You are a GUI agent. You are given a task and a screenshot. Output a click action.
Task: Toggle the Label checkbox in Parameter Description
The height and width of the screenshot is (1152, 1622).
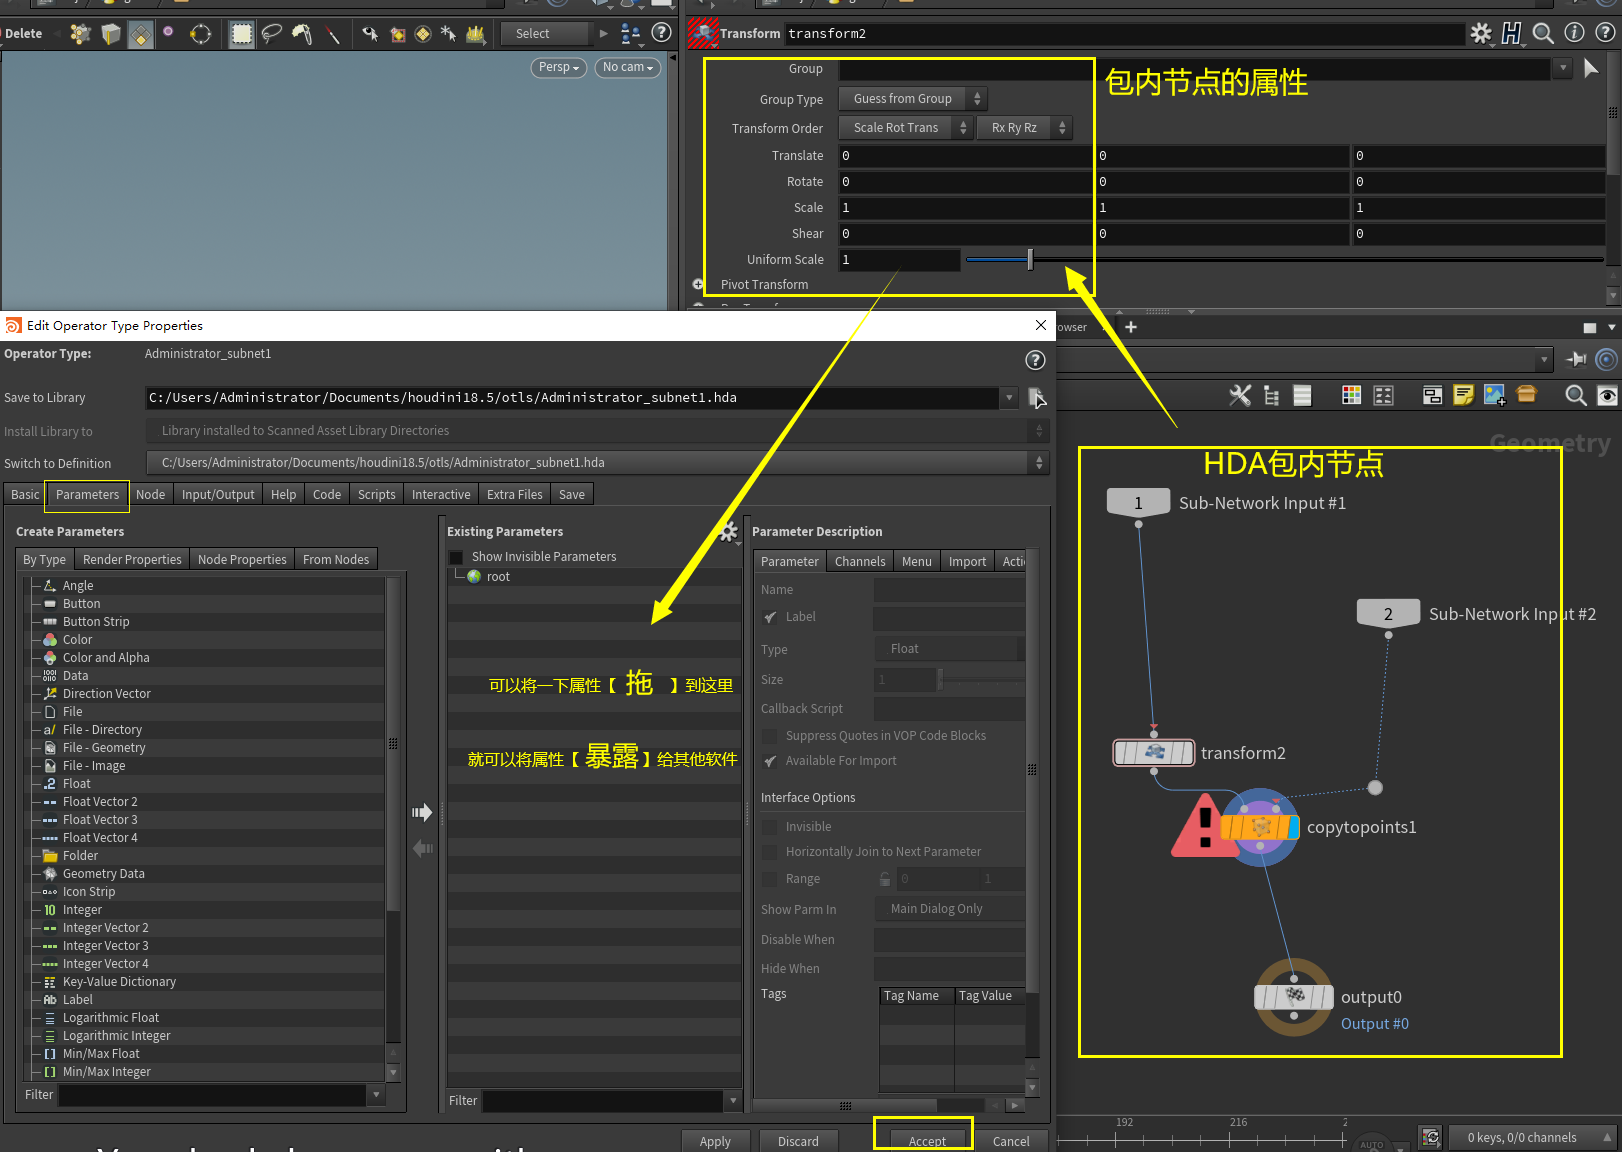tap(770, 617)
